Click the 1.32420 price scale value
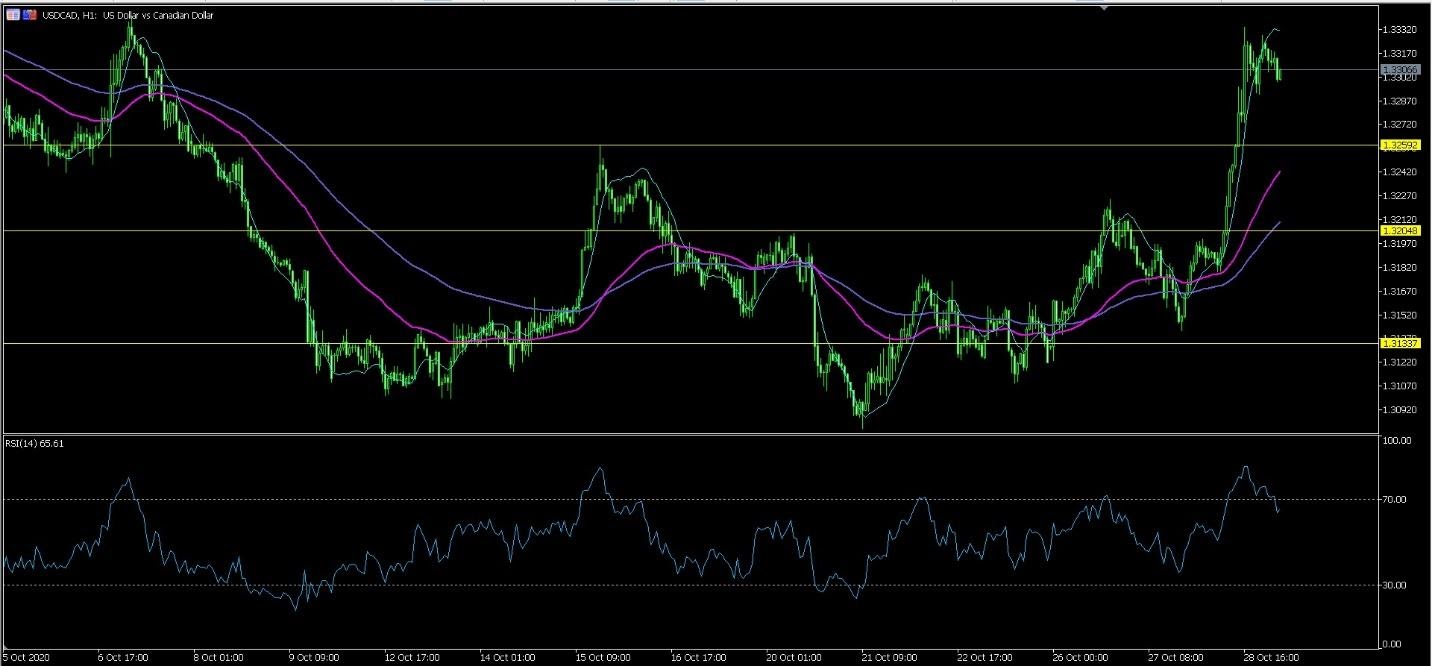This screenshot has width=1432, height=666. coord(1400,172)
